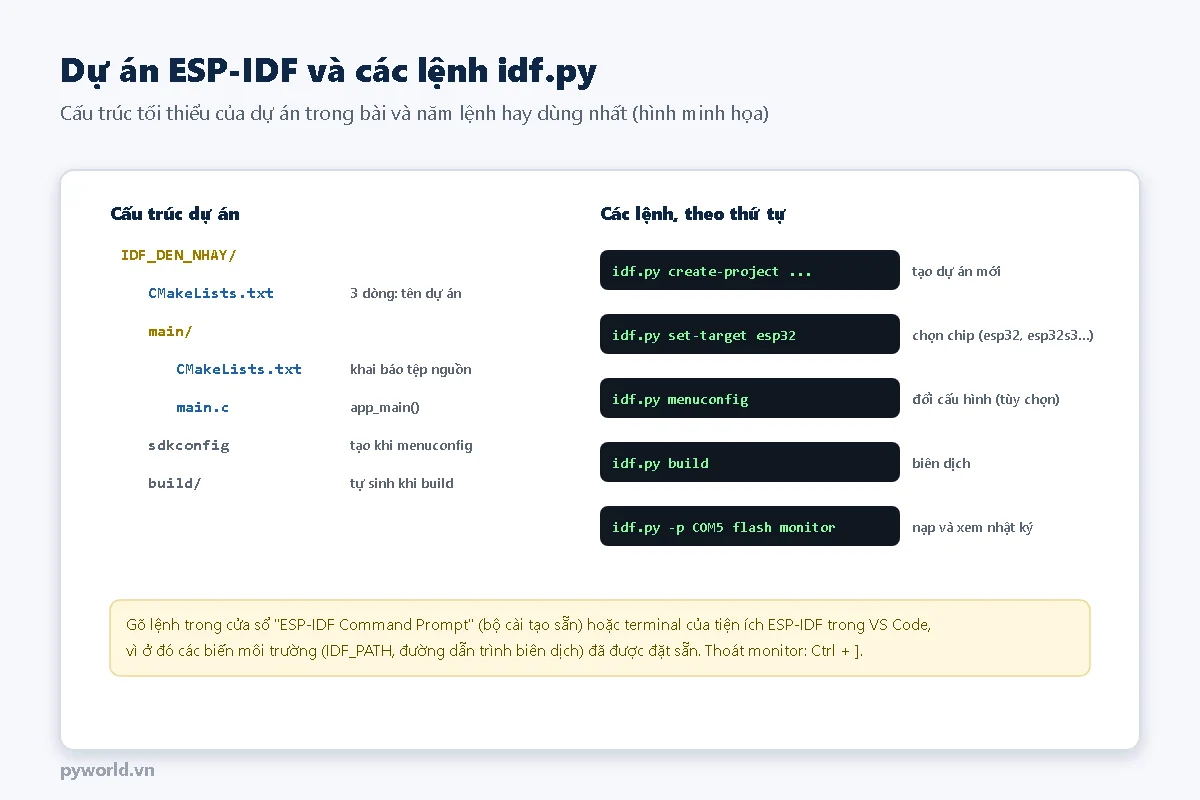Click the "idf.py create-project ..." command box
The height and width of the screenshot is (800, 1200).
750,270
